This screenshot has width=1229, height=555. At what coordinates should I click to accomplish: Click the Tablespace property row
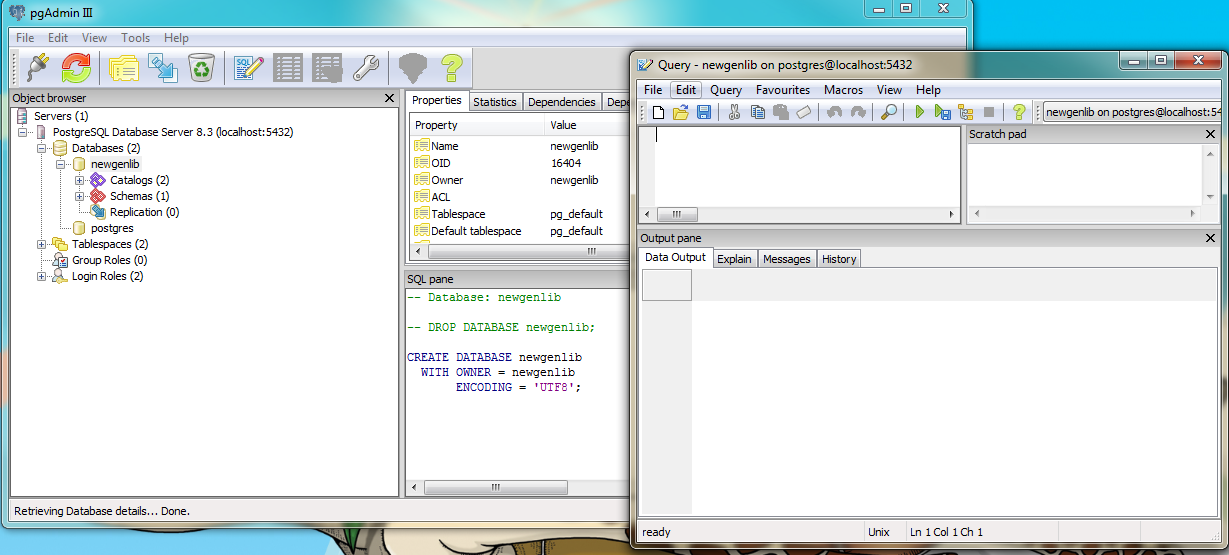520,214
